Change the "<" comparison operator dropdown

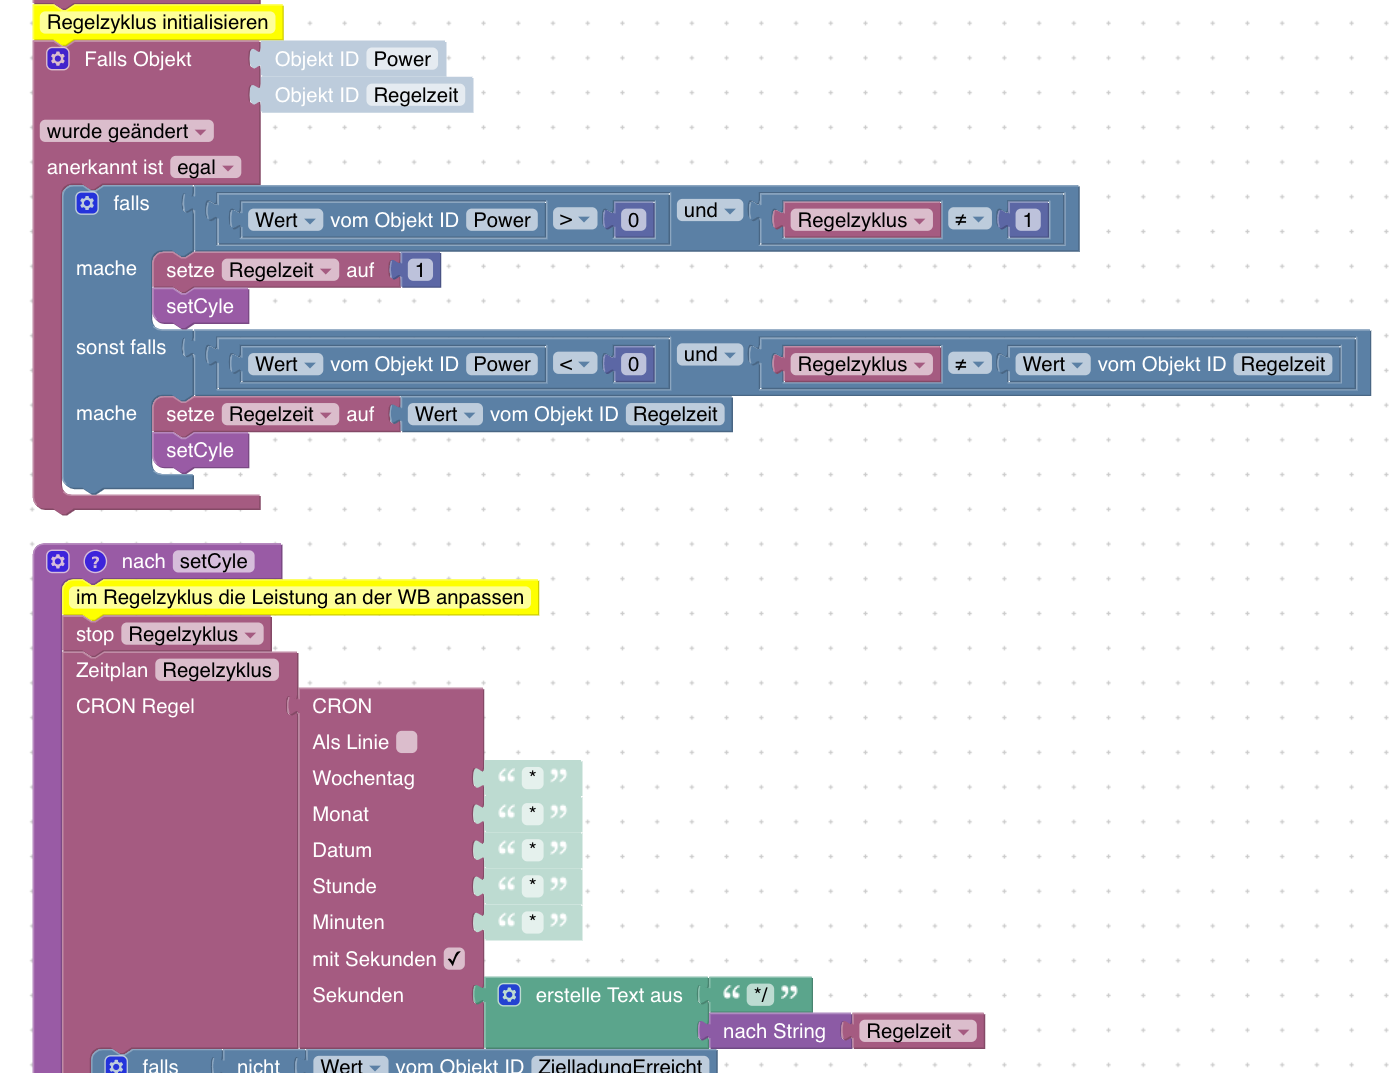click(575, 364)
